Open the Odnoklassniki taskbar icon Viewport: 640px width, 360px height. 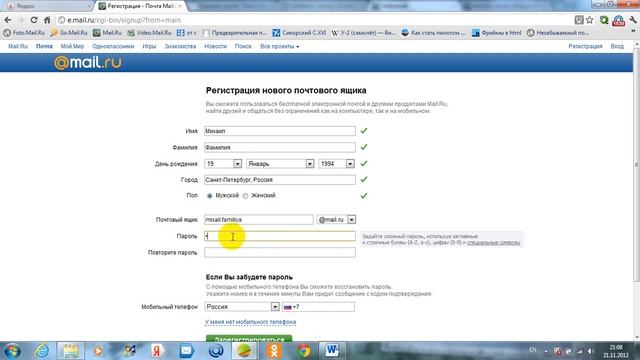coord(274,351)
